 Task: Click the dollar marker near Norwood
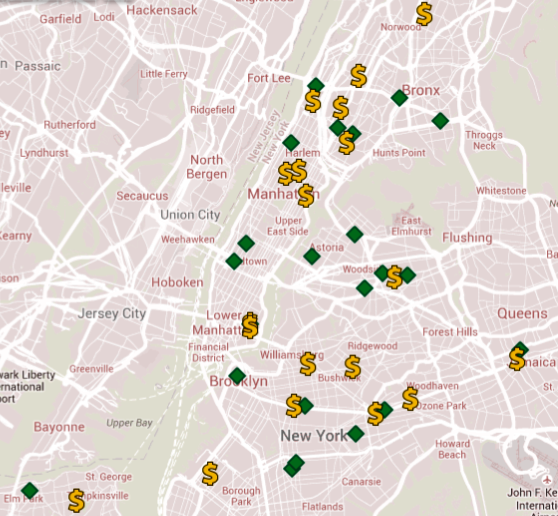pyautogui.click(x=424, y=14)
